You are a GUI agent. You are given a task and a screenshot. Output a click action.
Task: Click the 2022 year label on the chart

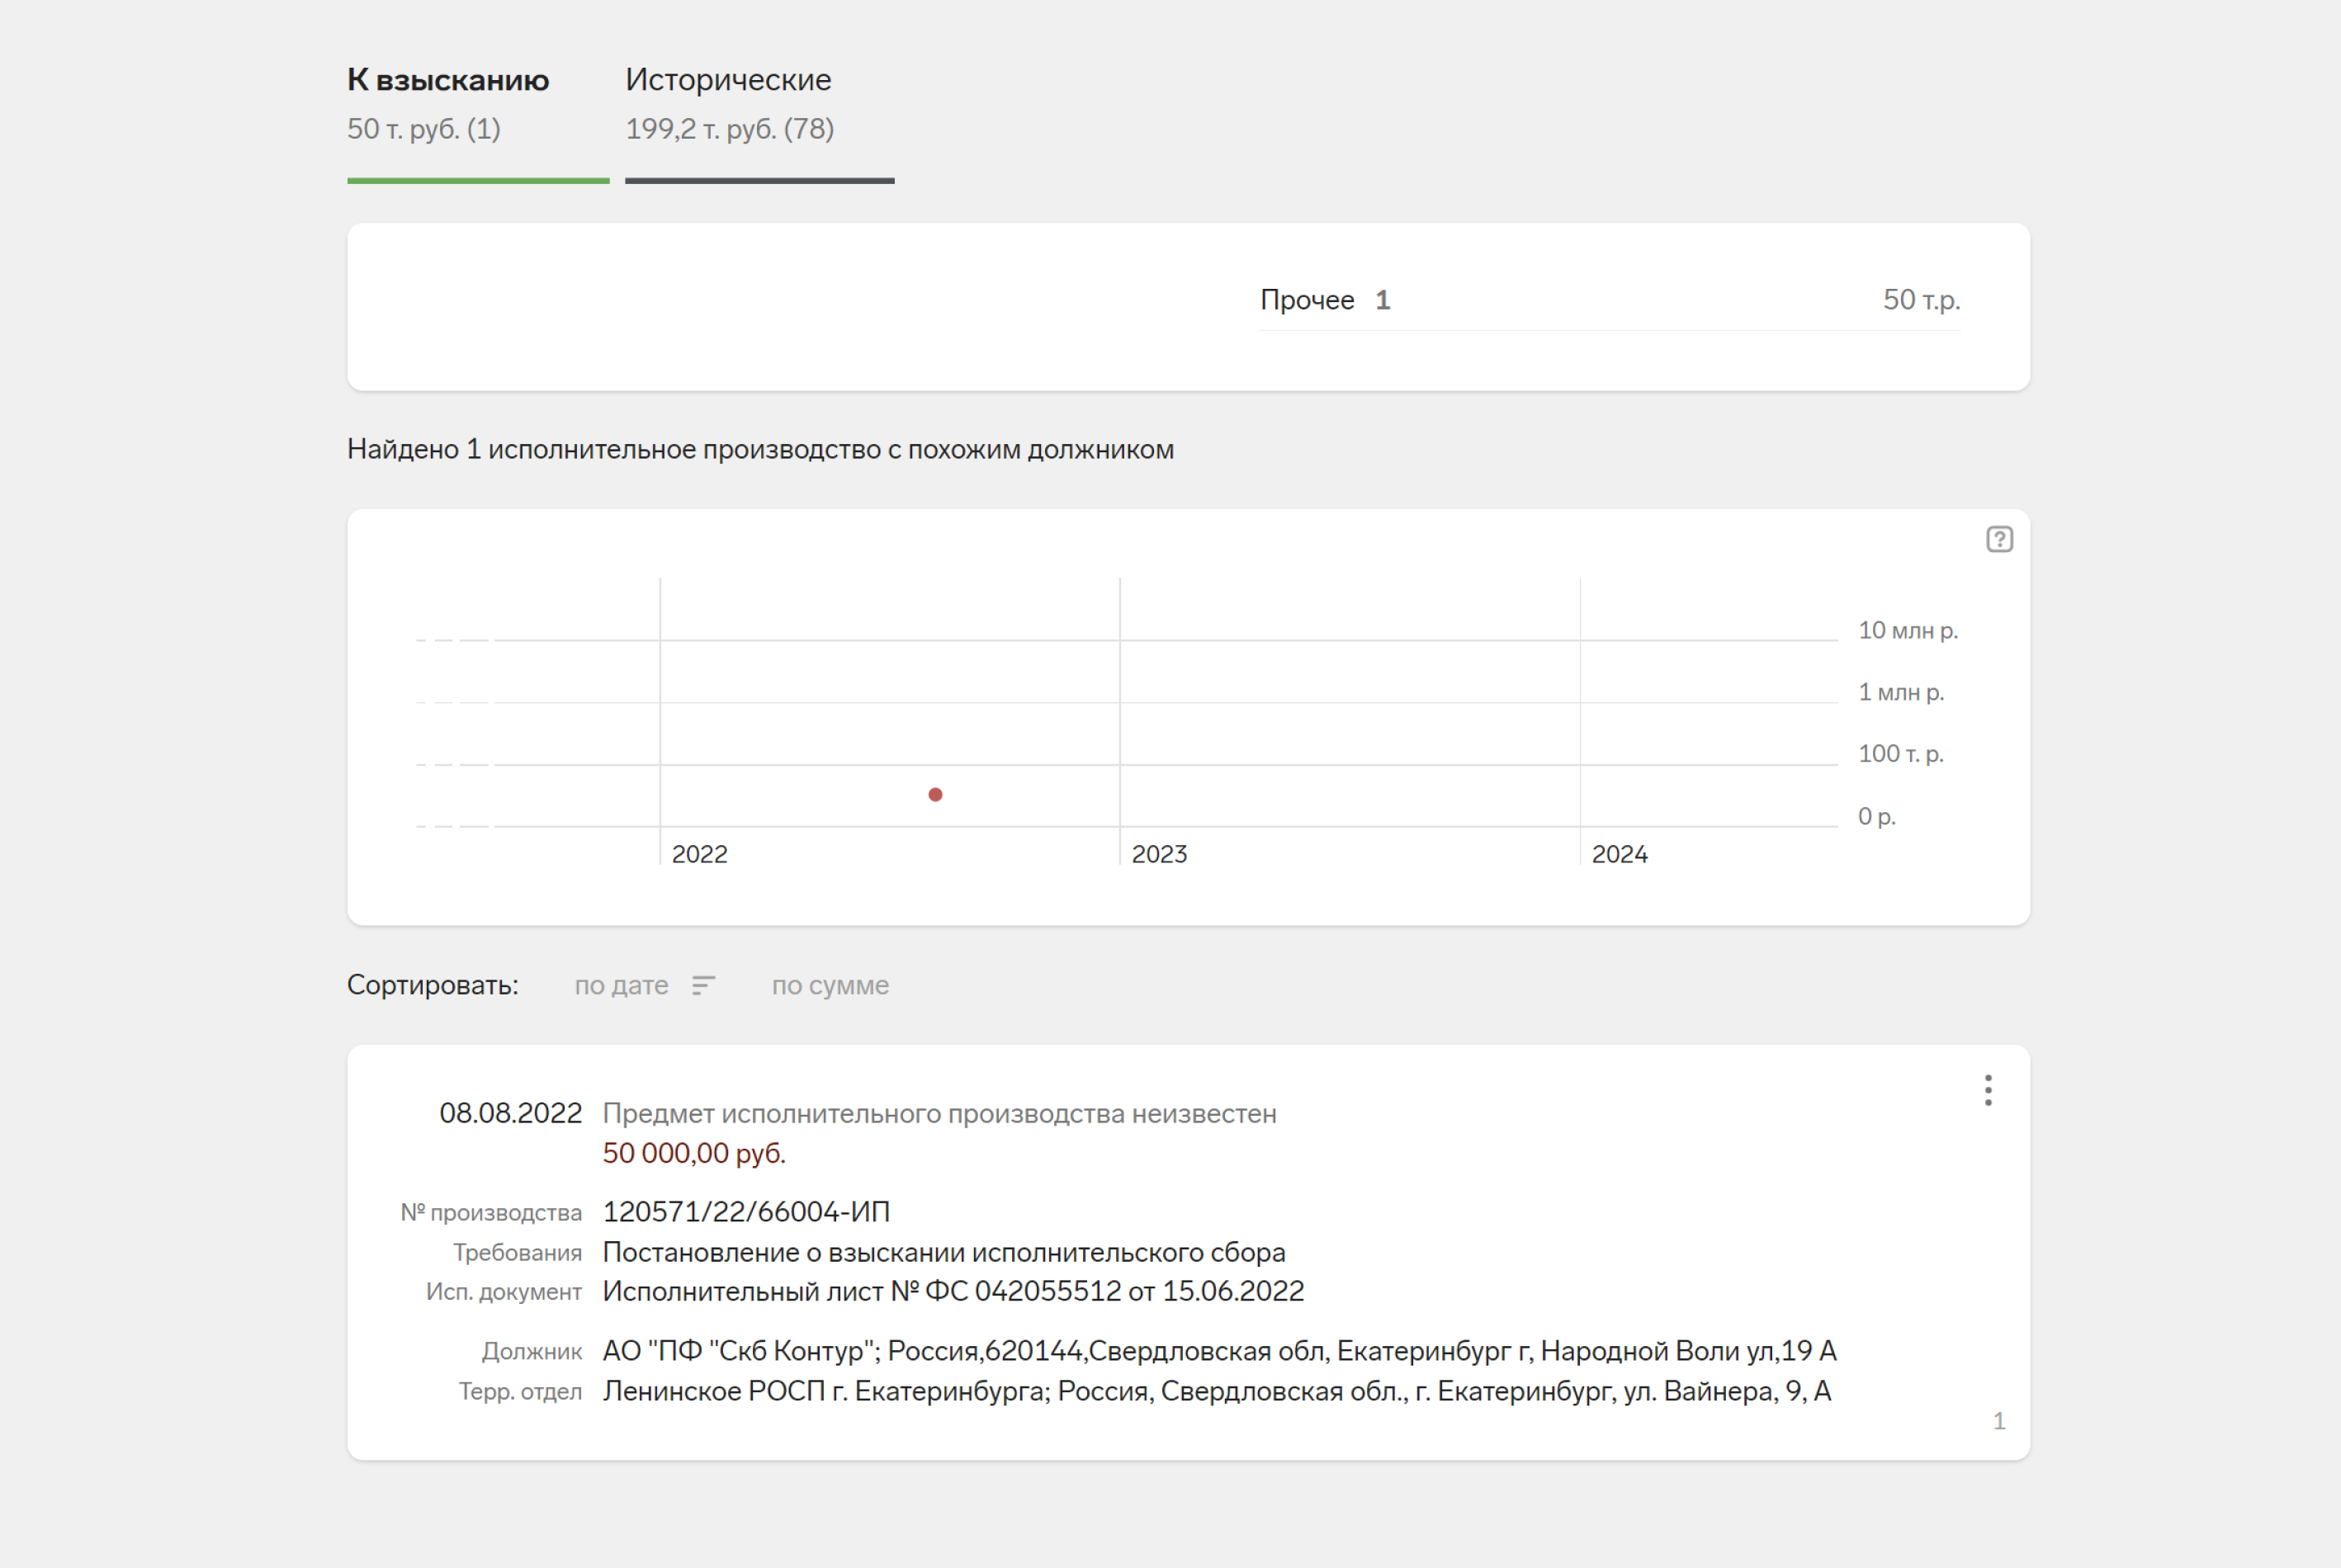699,854
